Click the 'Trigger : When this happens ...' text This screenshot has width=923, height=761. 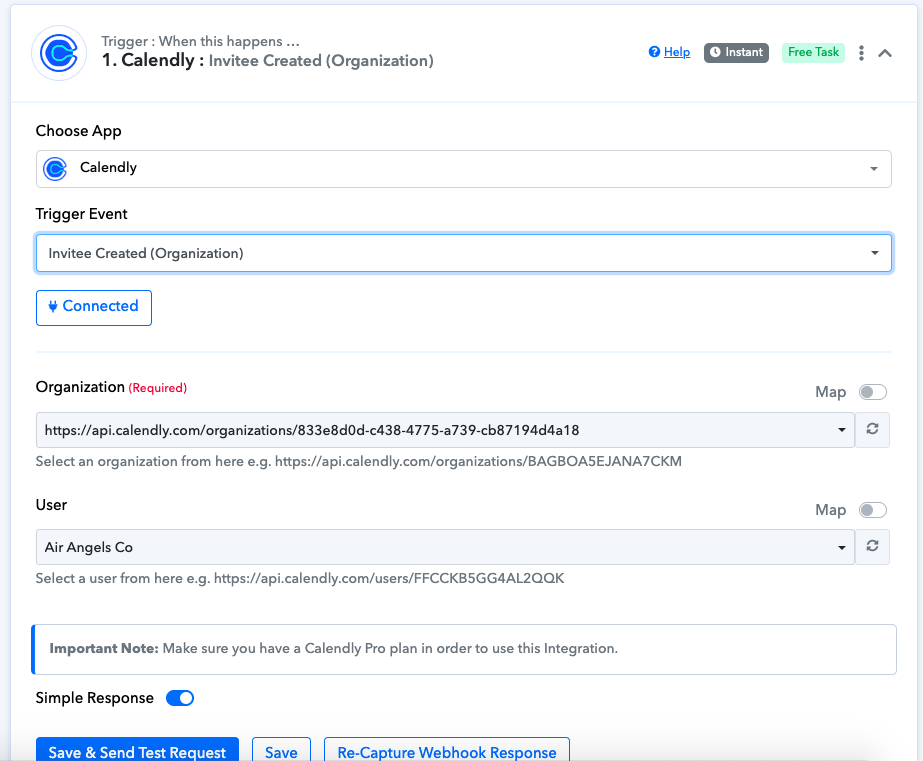click(200, 41)
